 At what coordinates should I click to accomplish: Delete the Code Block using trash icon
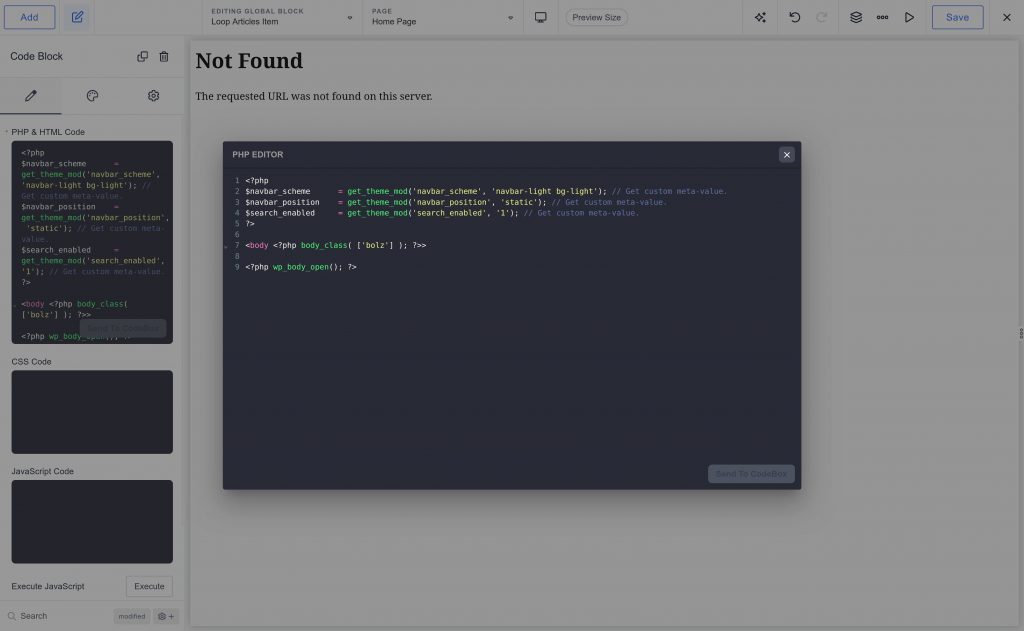coord(165,56)
